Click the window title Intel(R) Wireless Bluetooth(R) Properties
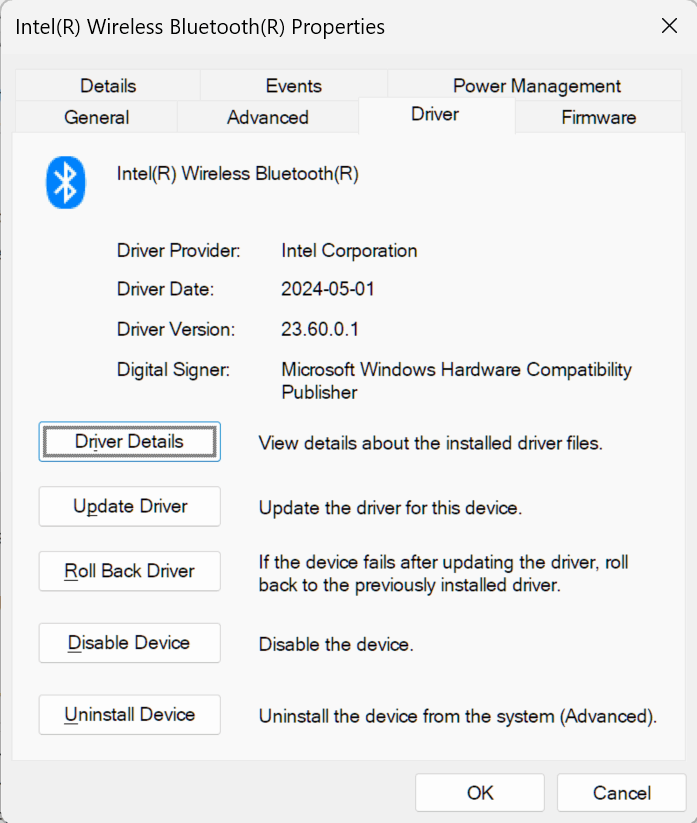Screen dimensions: 697x823 [200, 27]
